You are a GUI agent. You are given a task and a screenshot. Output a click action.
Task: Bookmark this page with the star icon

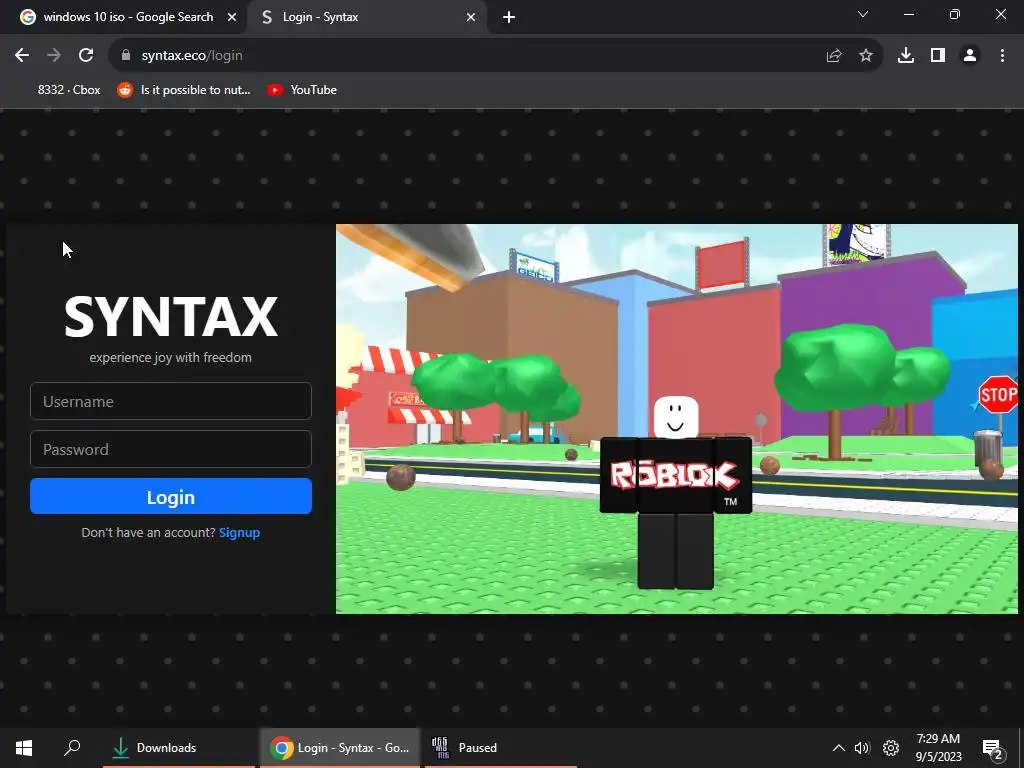pyautogui.click(x=866, y=56)
